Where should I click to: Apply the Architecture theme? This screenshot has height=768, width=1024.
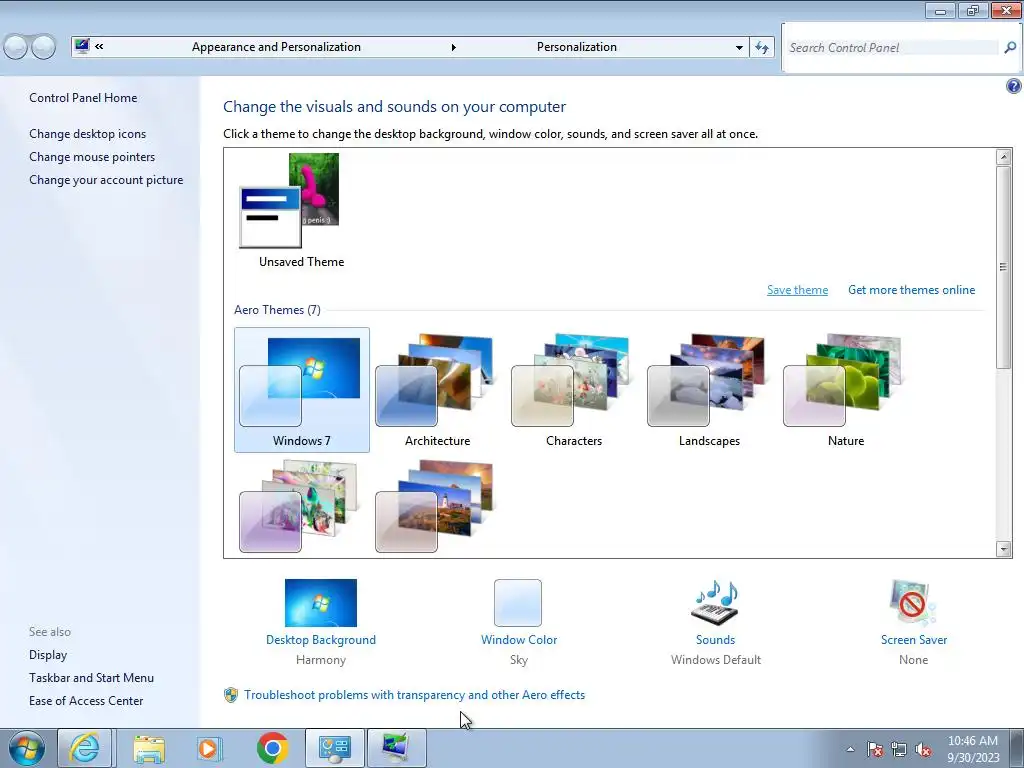(438, 390)
